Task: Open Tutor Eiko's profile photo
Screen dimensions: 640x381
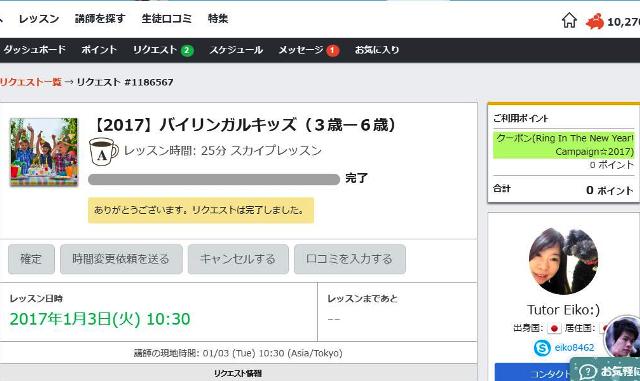Action: click(563, 261)
